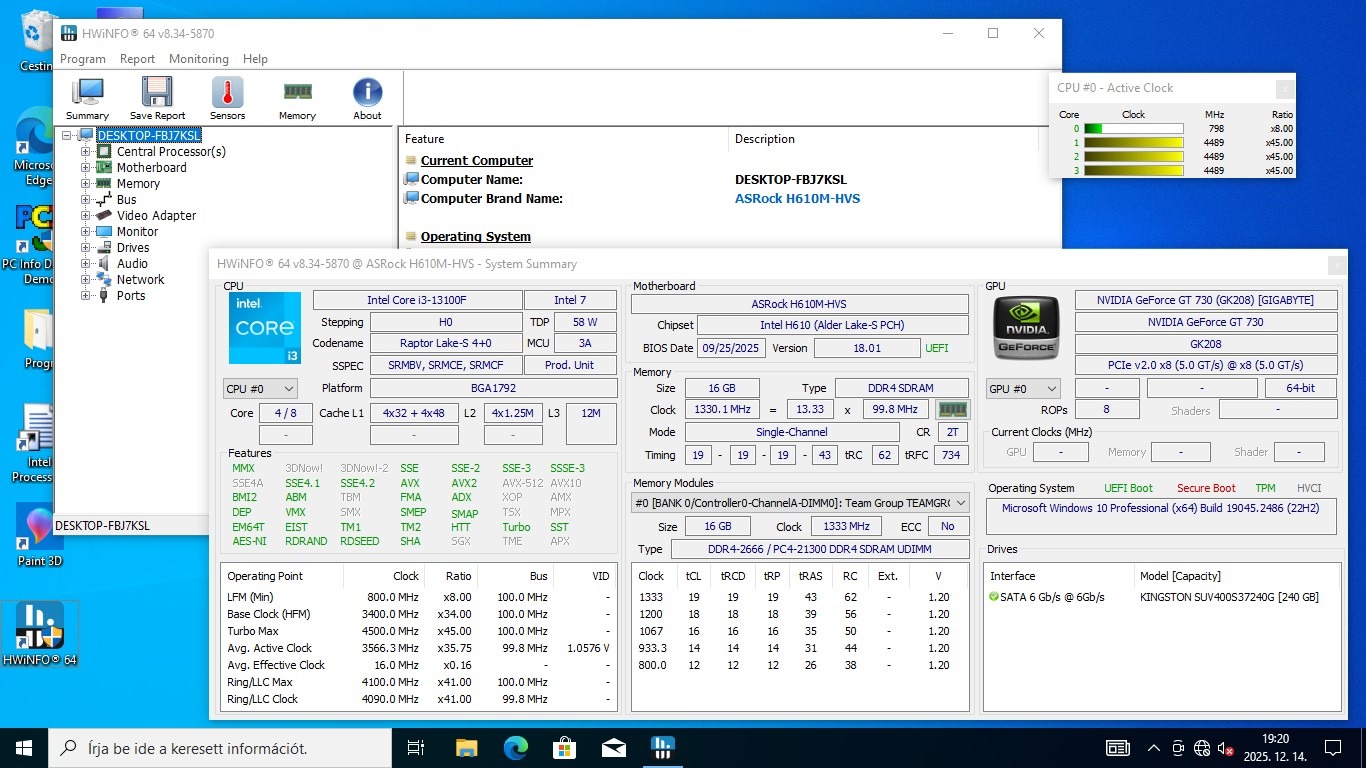Click the NVIDIA GeForce logo

(x=1026, y=327)
